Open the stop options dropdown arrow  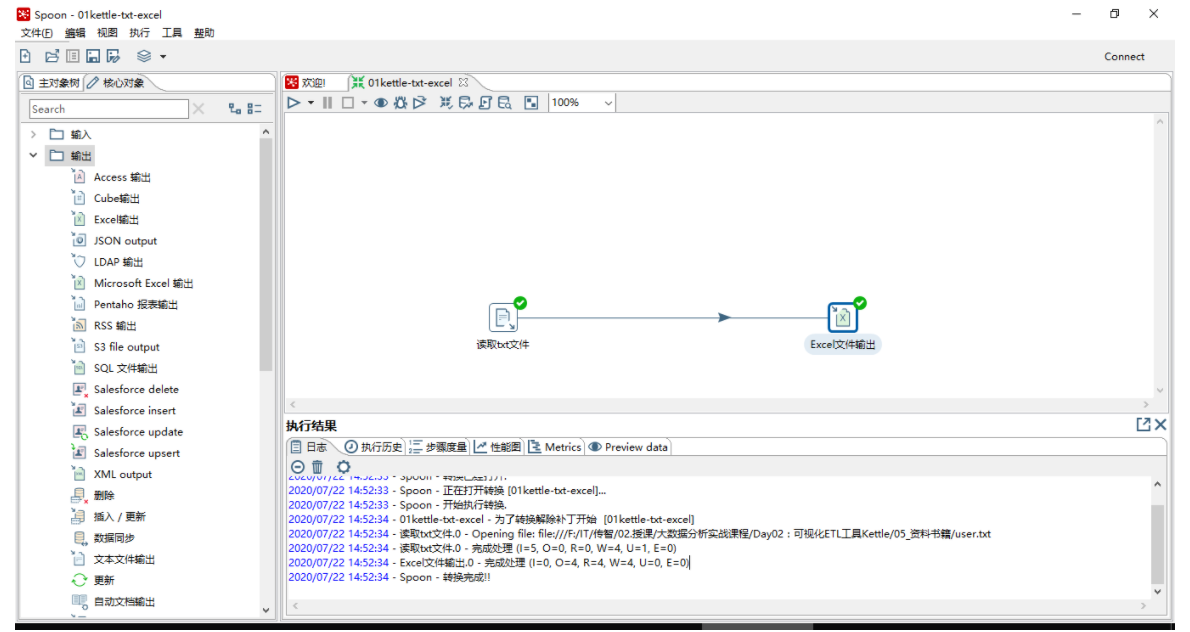point(364,103)
